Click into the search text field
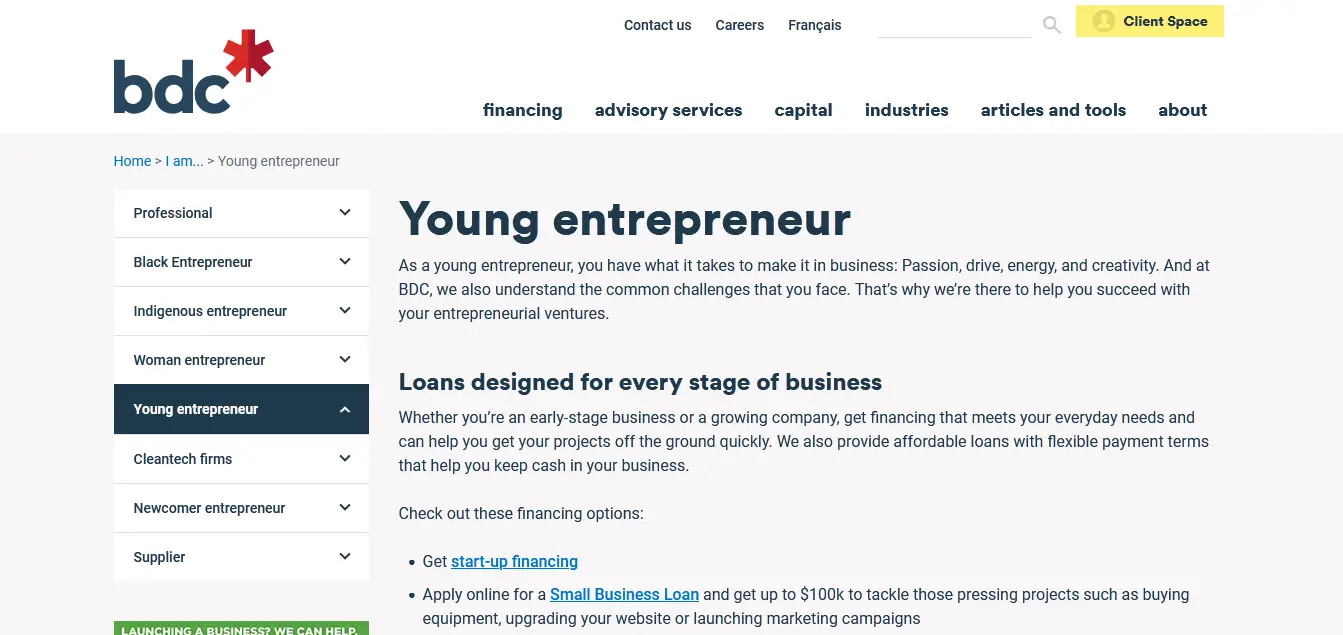 (954, 25)
